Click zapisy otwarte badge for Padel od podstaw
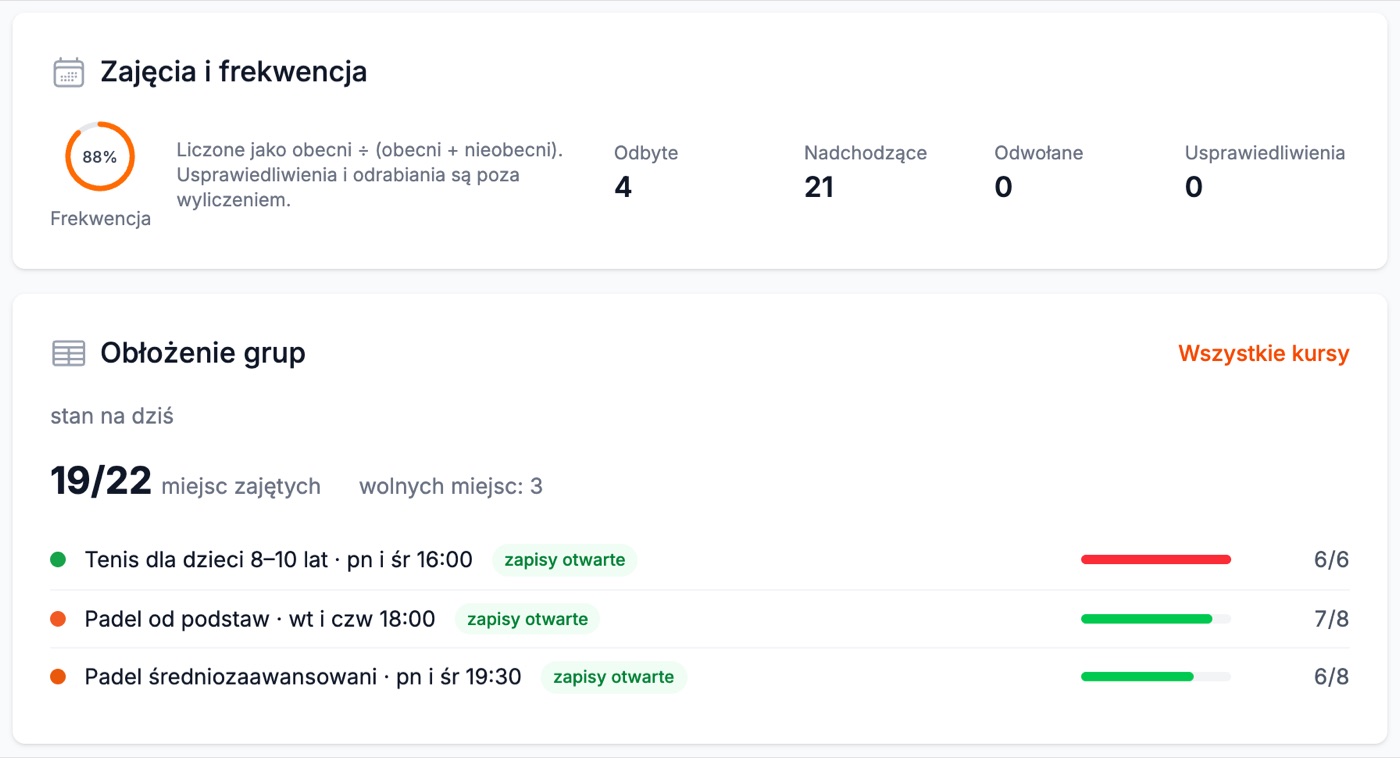1400x758 pixels. 527,619
